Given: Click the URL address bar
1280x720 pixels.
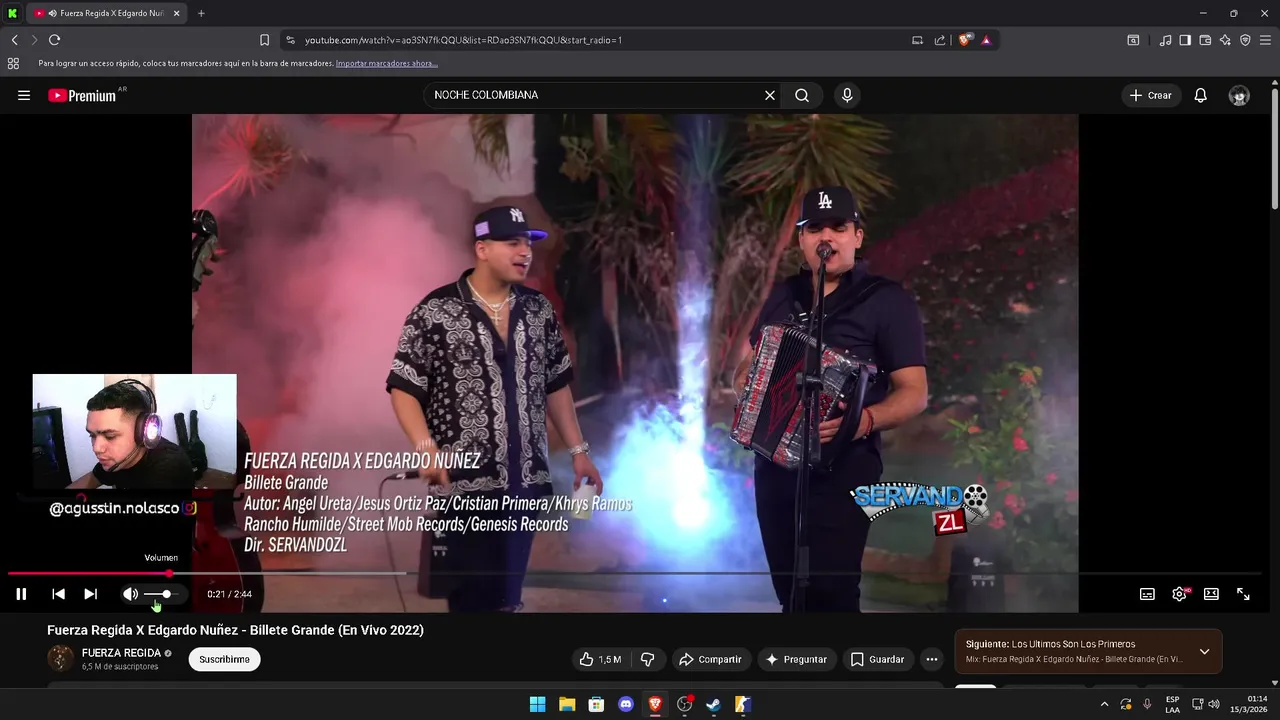Looking at the screenshot, I should click(600, 40).
